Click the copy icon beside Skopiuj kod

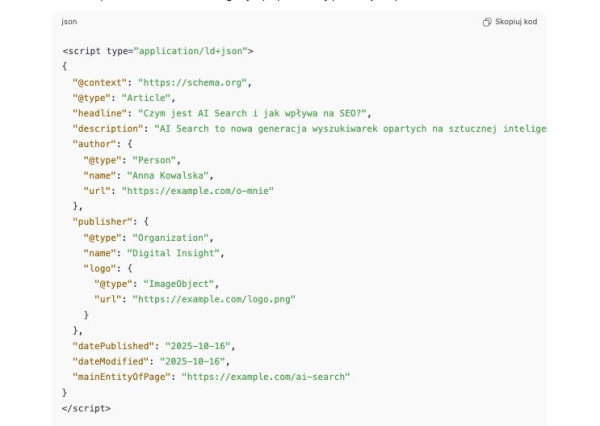(486, 21)
